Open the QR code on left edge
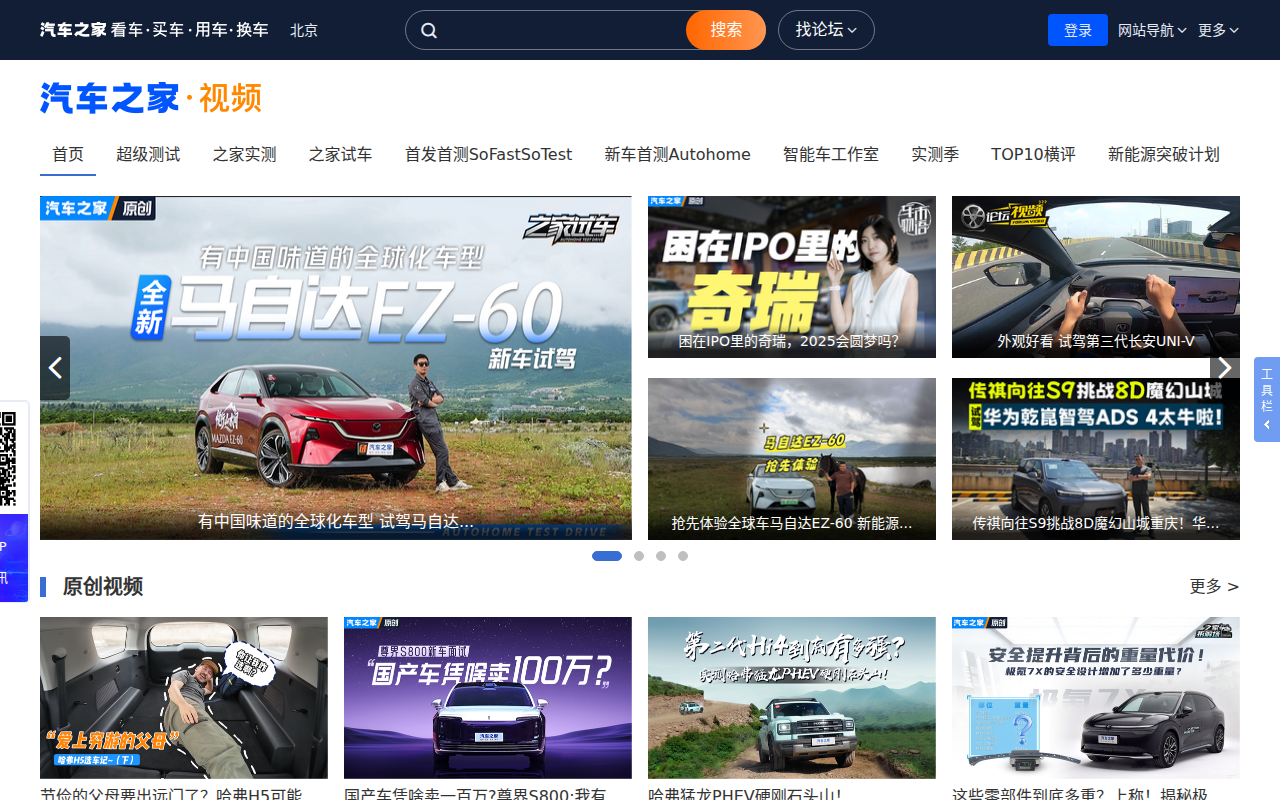 [8, 458]
